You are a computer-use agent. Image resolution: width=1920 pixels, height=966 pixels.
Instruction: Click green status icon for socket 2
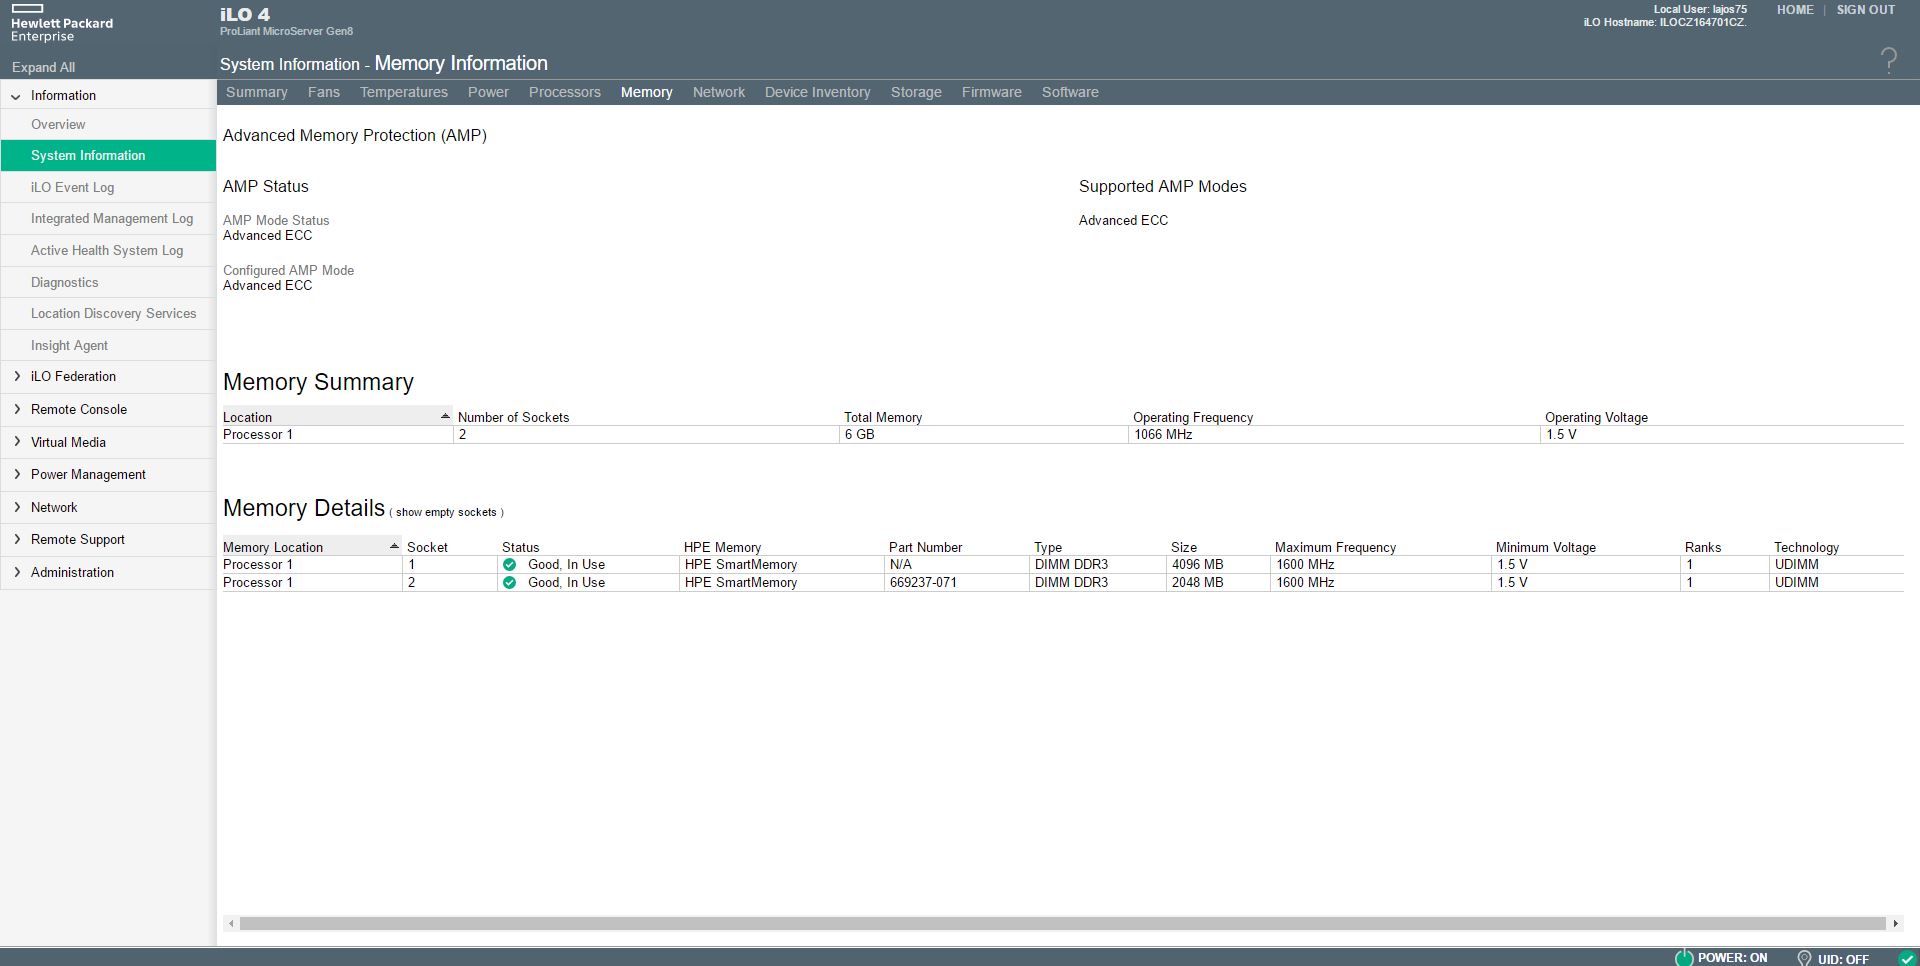510,583
